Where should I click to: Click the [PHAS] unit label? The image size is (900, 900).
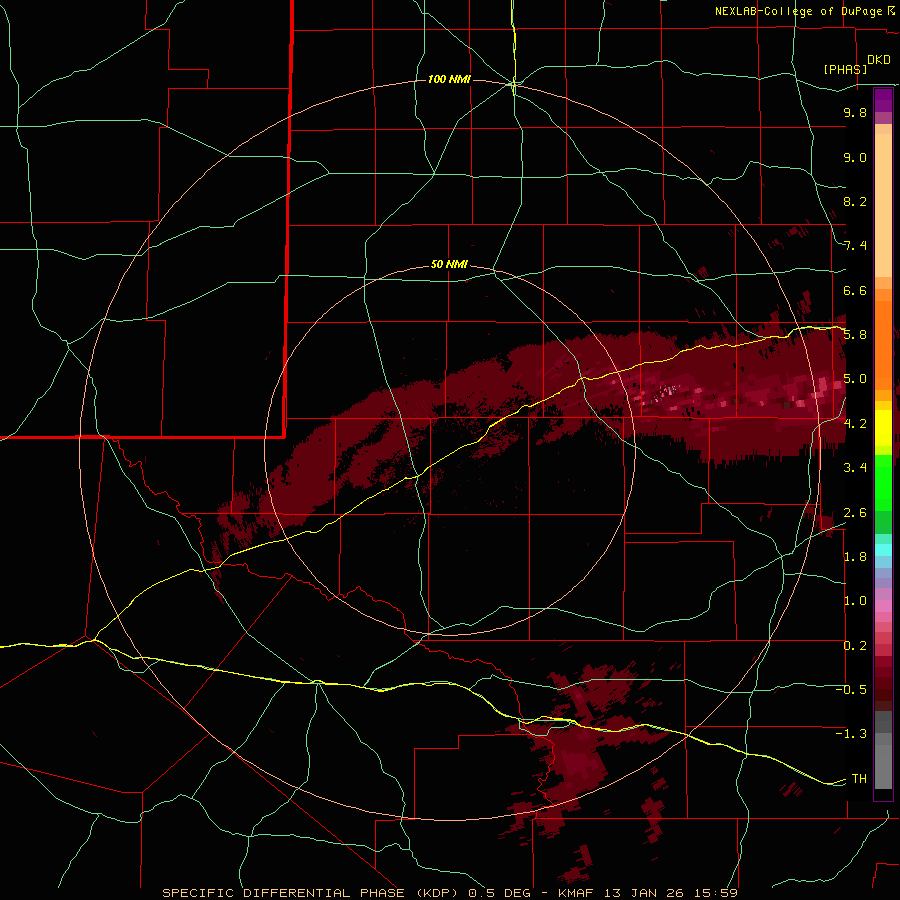[845, 69]
